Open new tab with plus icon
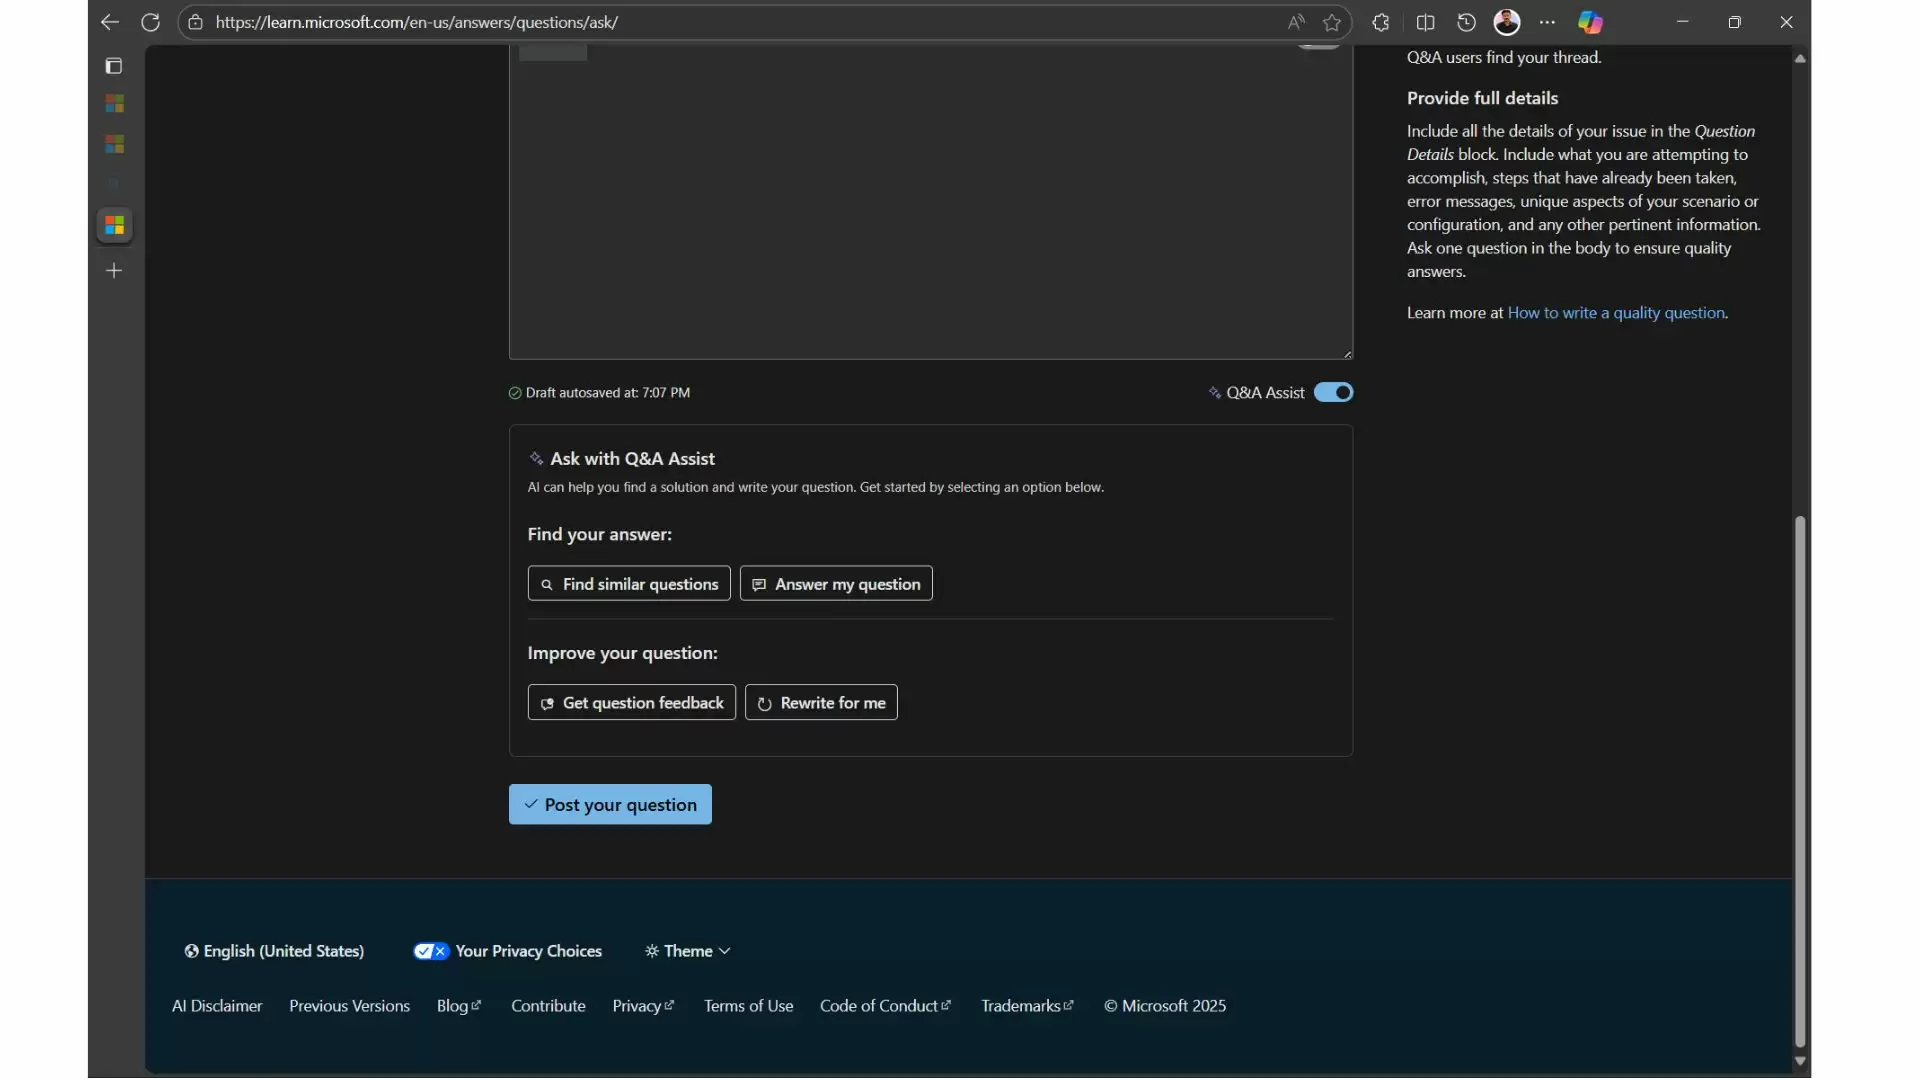 point(114,271)
